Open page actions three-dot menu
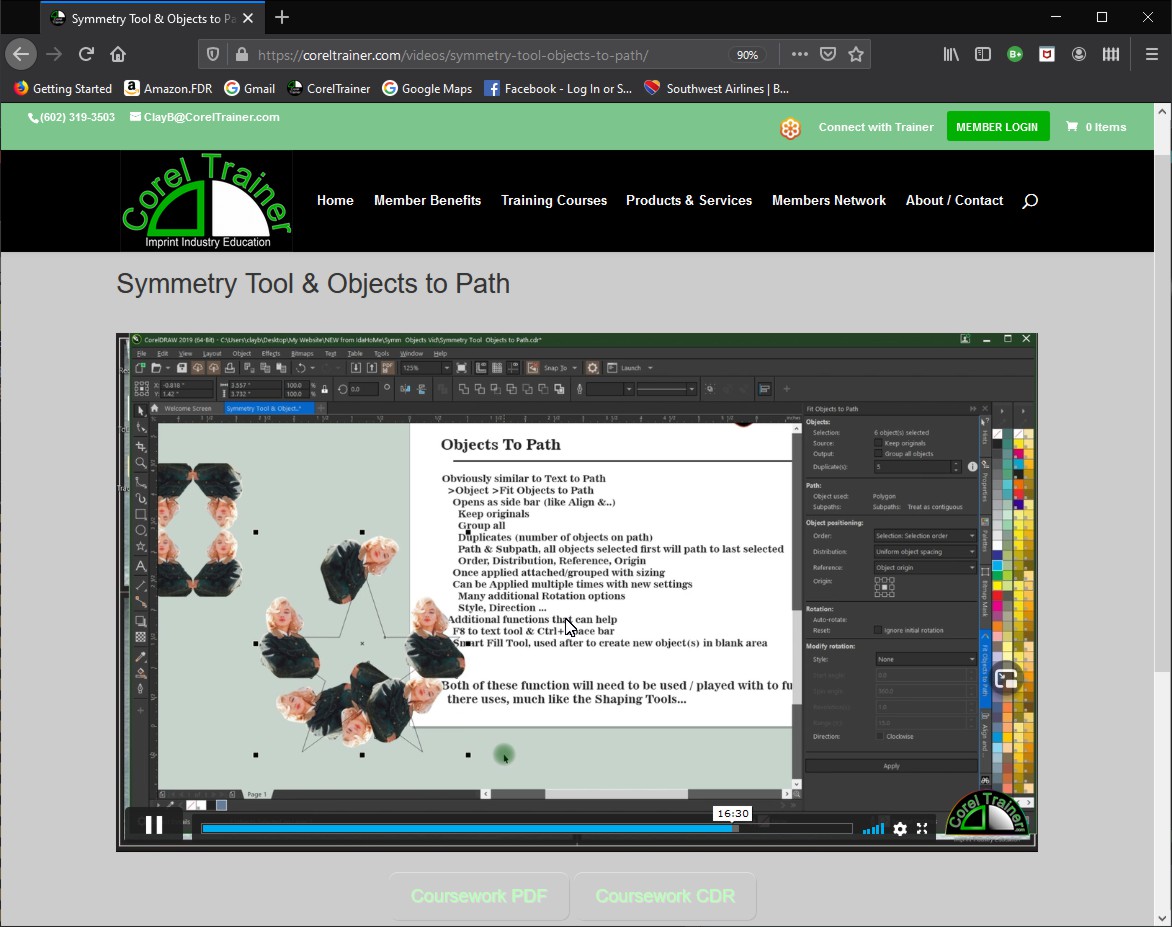 coord(800,54)
